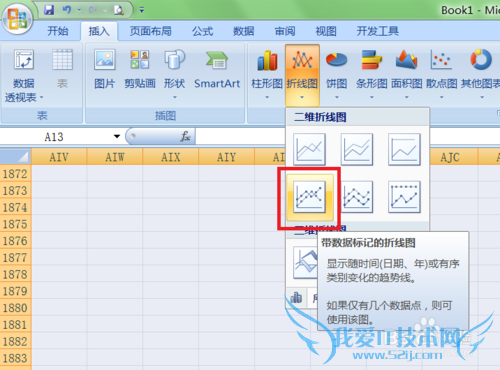Expand the 散点图 dropdown arrow

pyautogui.click(x=441, y=97)
